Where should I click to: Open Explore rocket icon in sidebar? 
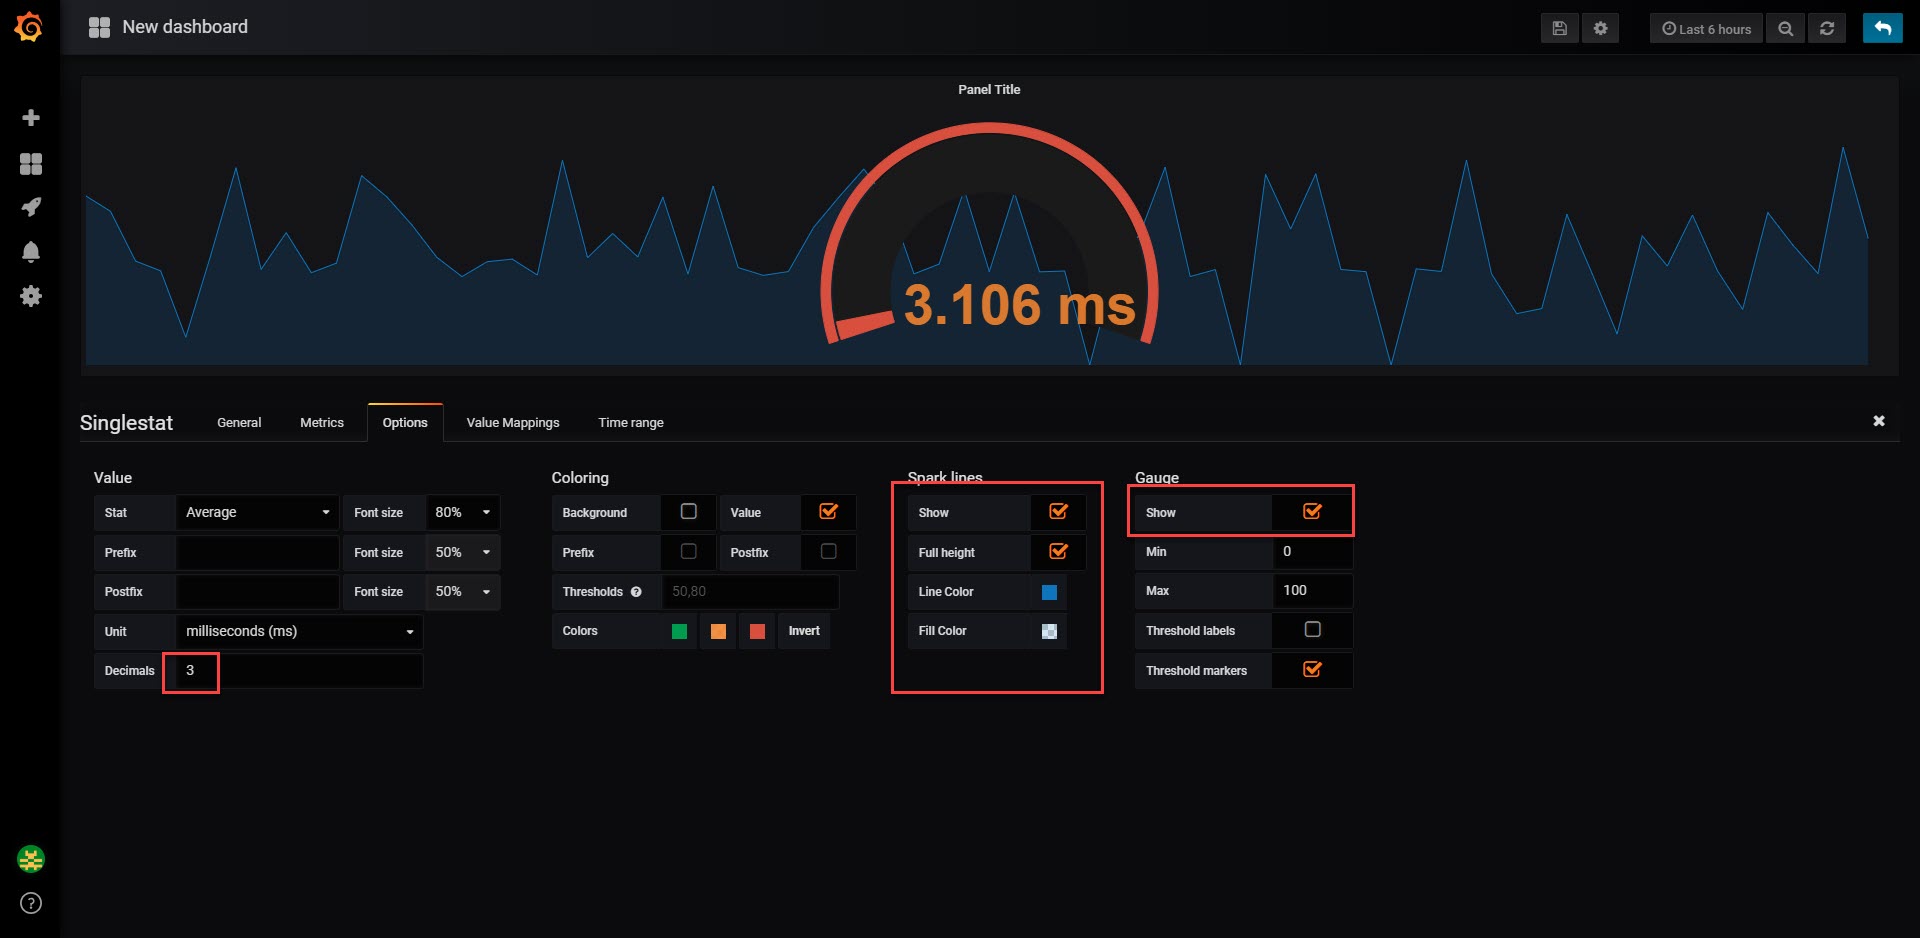[x=31, y=207]
